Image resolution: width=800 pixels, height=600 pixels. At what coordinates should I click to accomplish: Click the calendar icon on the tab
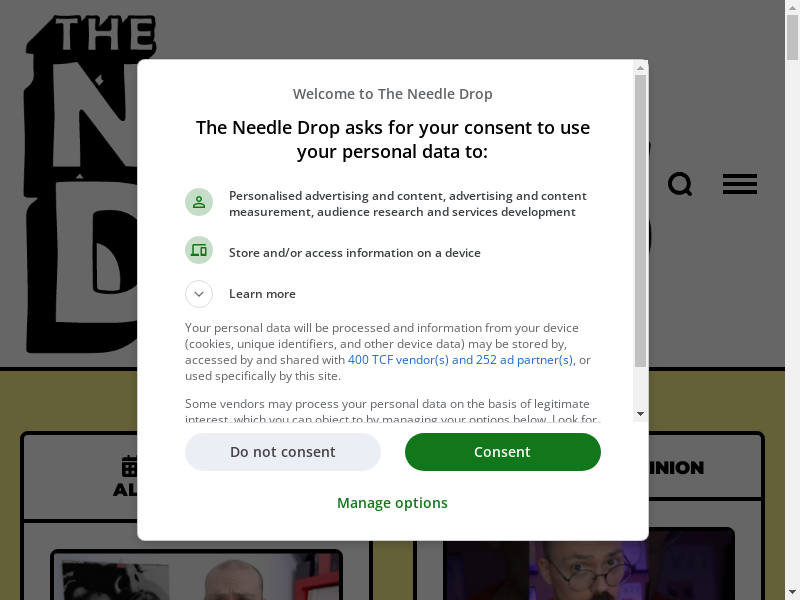click(129, 466)
